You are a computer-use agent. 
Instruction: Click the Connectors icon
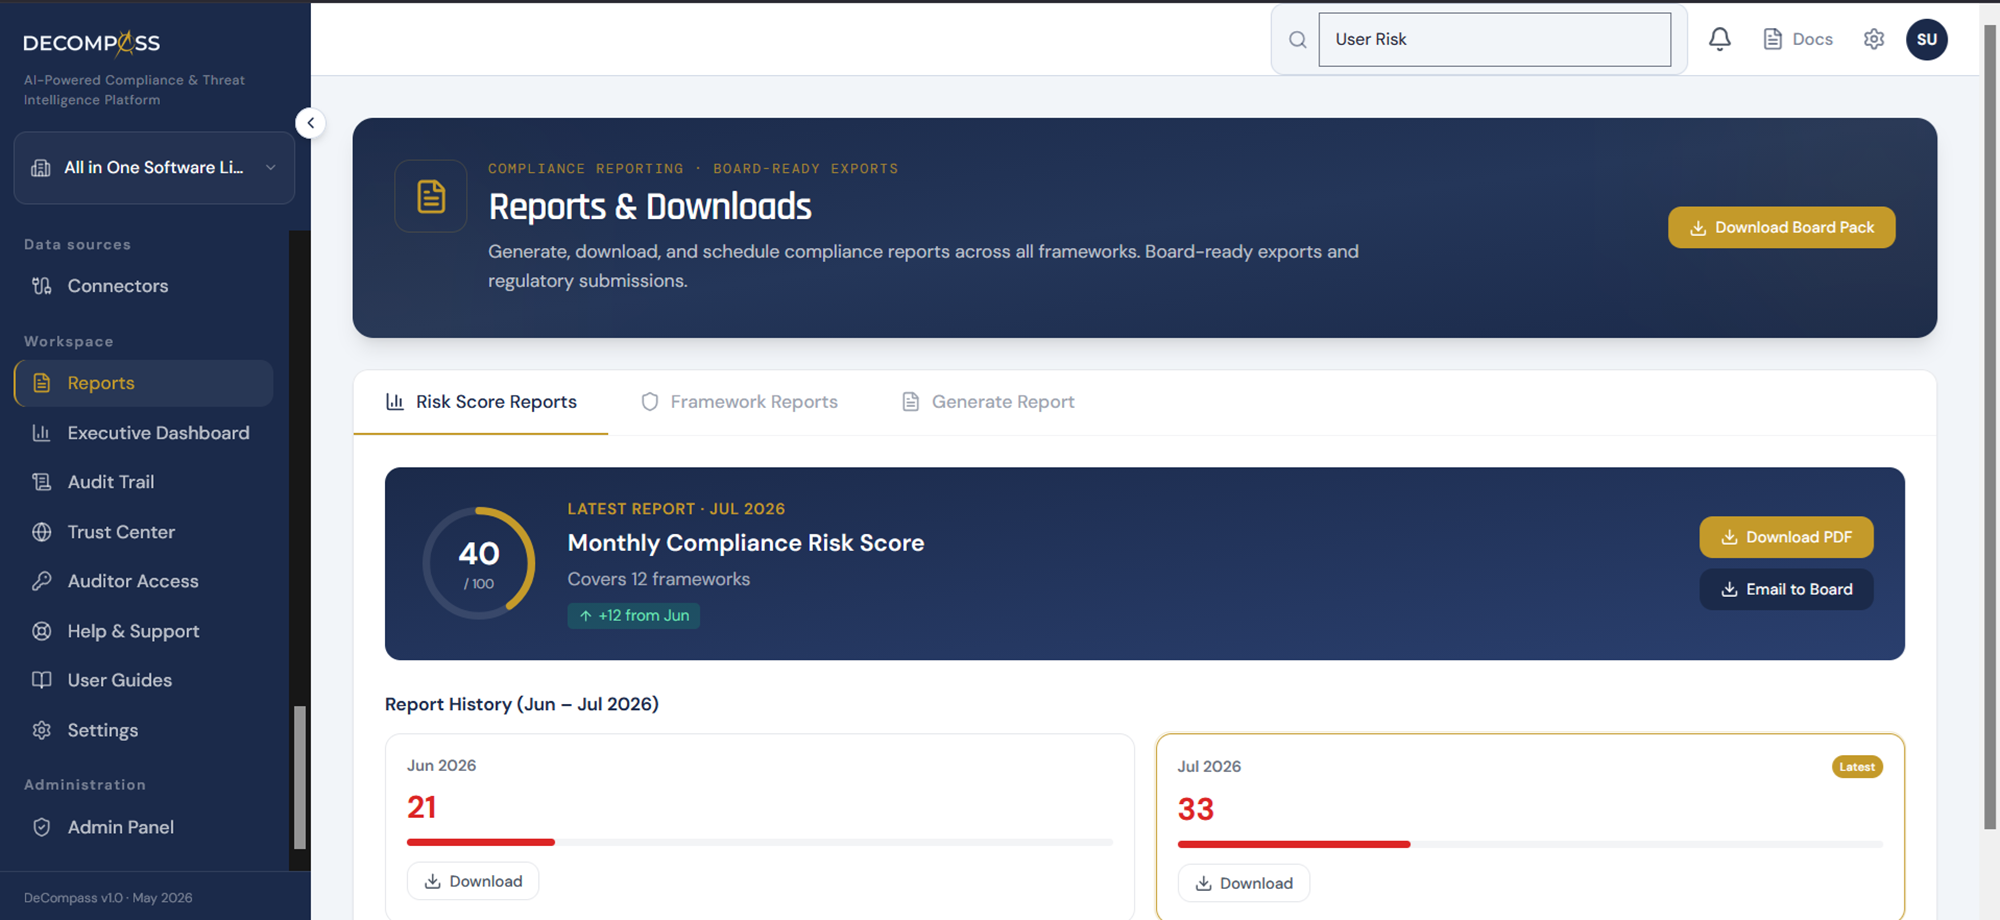pyautogui.click(x=42, y=286)
